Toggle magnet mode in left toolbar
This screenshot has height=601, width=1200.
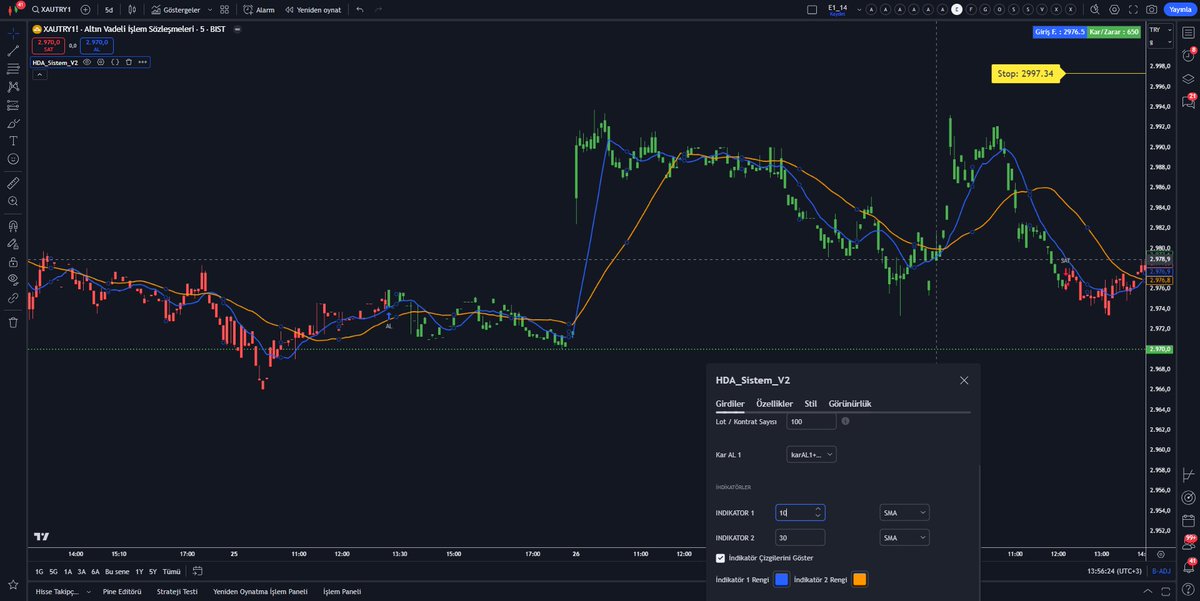tap(13, 225)
